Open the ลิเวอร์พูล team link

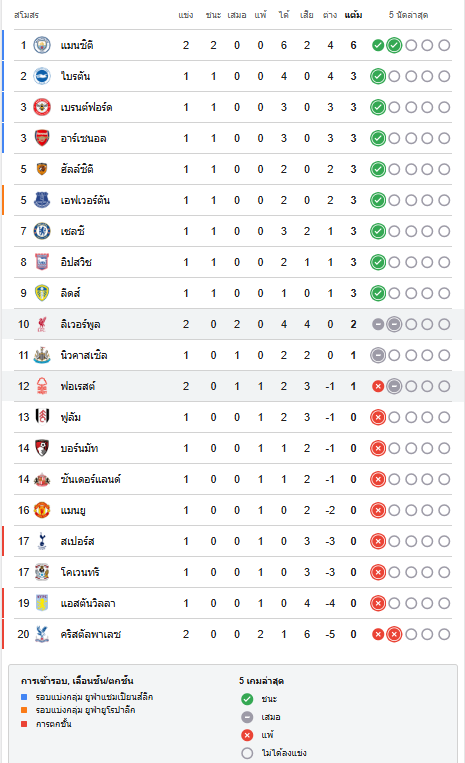(80, 324)
